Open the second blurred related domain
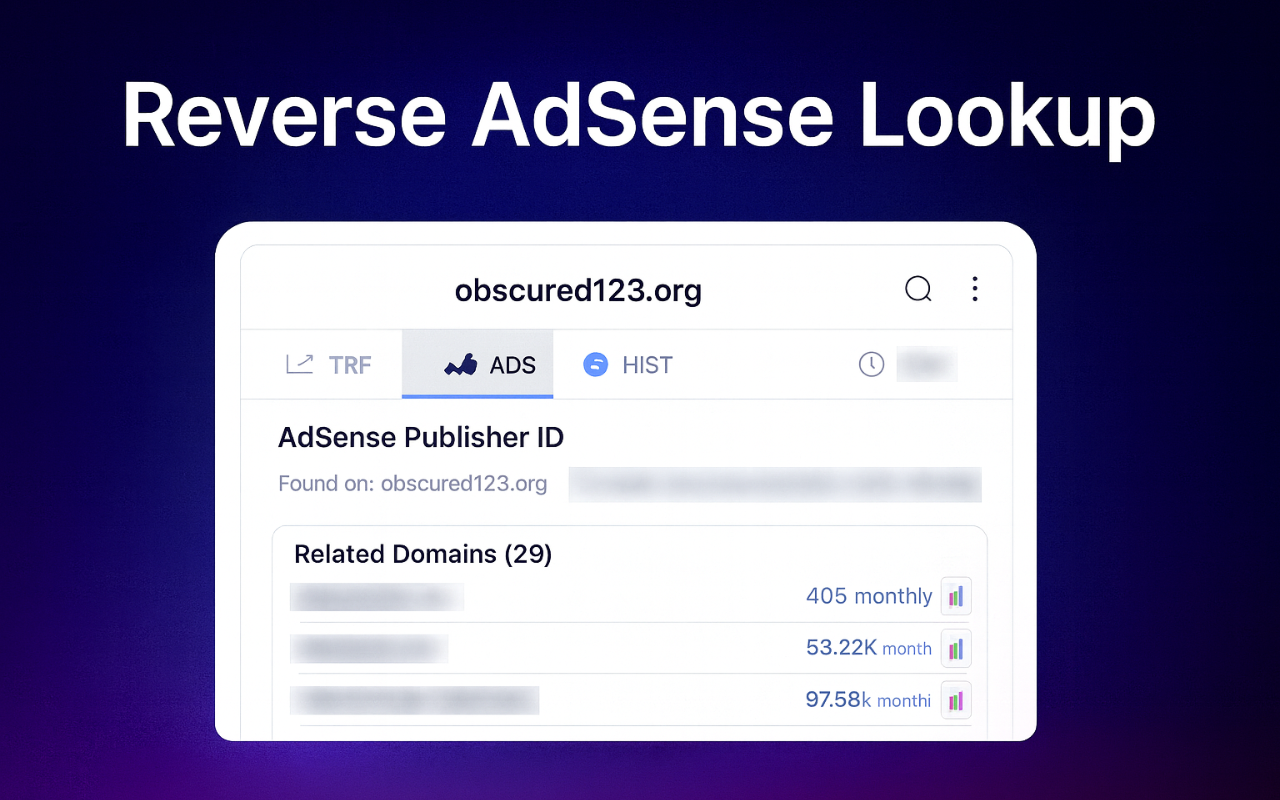Image resolution: width=1280 pixels, height=800 pixels. coord(369,649)
